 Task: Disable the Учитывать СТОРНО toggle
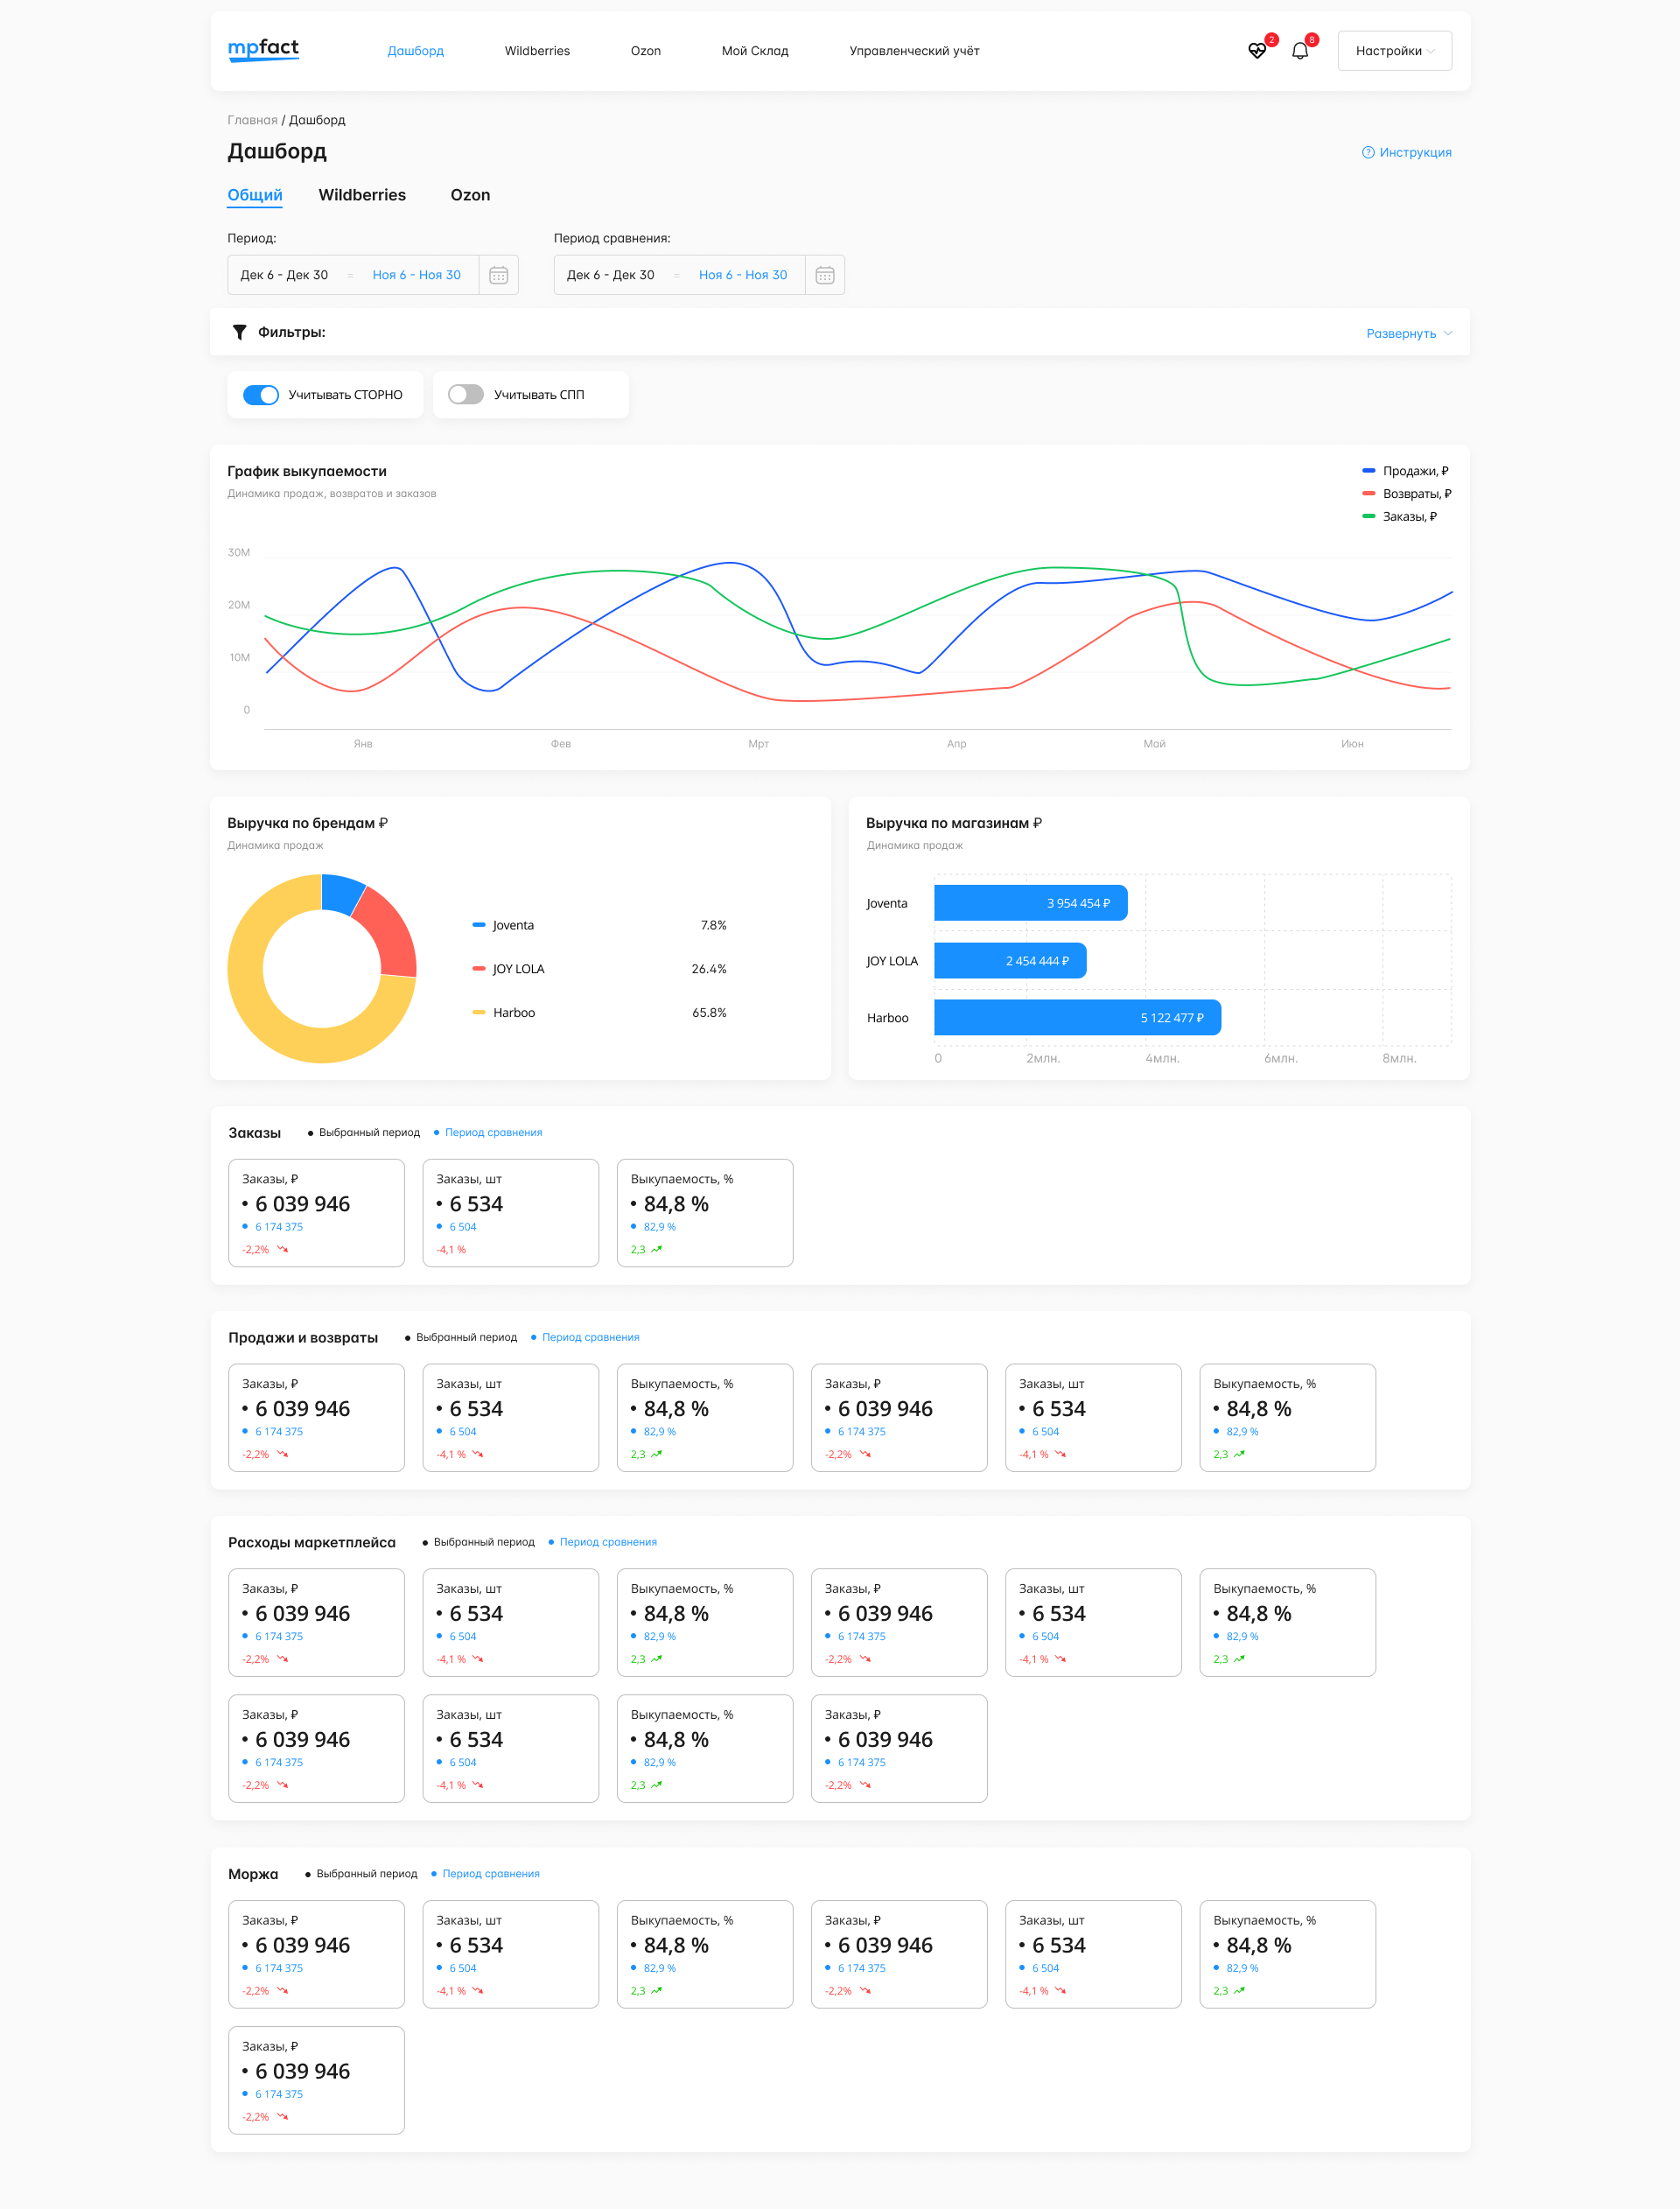tap(261, 395)
